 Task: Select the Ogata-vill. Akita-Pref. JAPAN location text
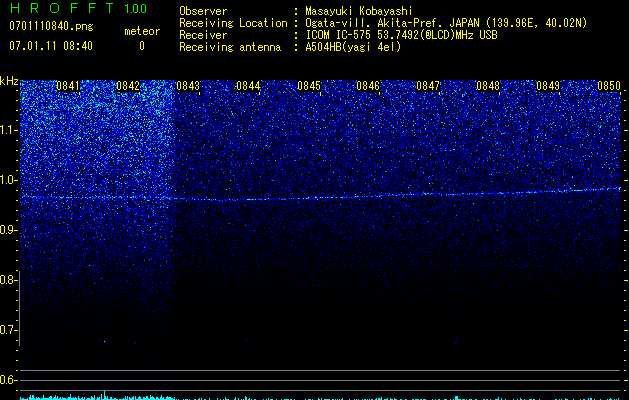click(x=446, y=23)
